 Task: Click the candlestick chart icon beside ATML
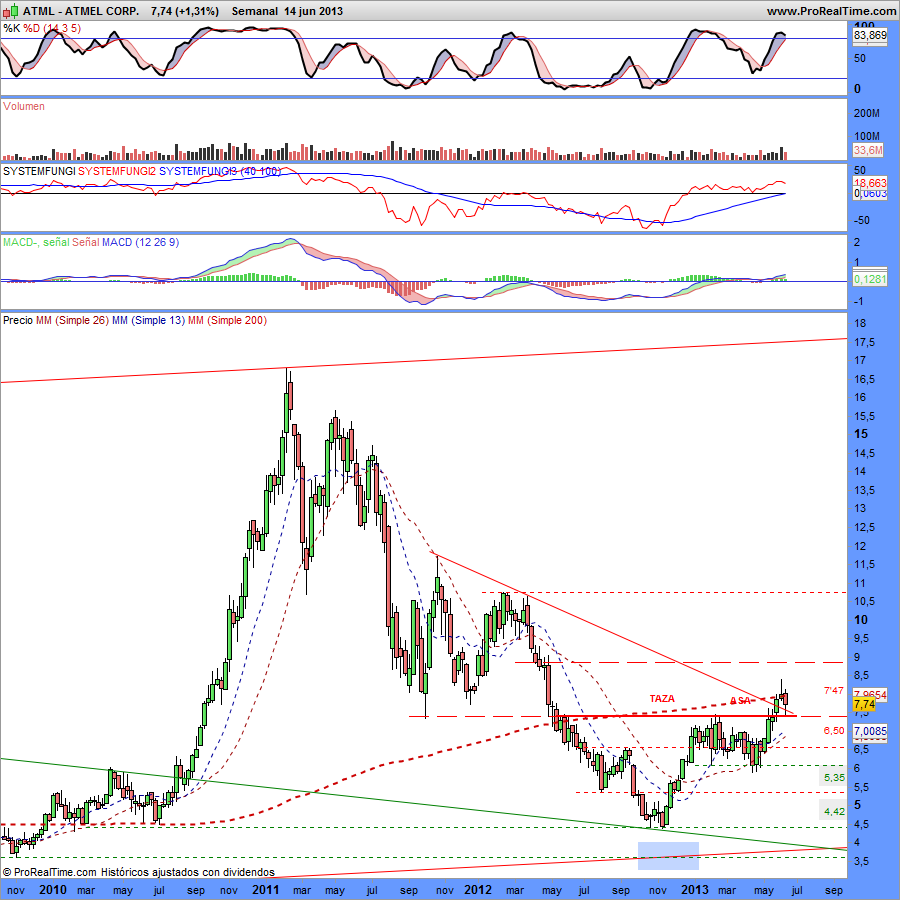pyautogui.click(x=11, y=11)
